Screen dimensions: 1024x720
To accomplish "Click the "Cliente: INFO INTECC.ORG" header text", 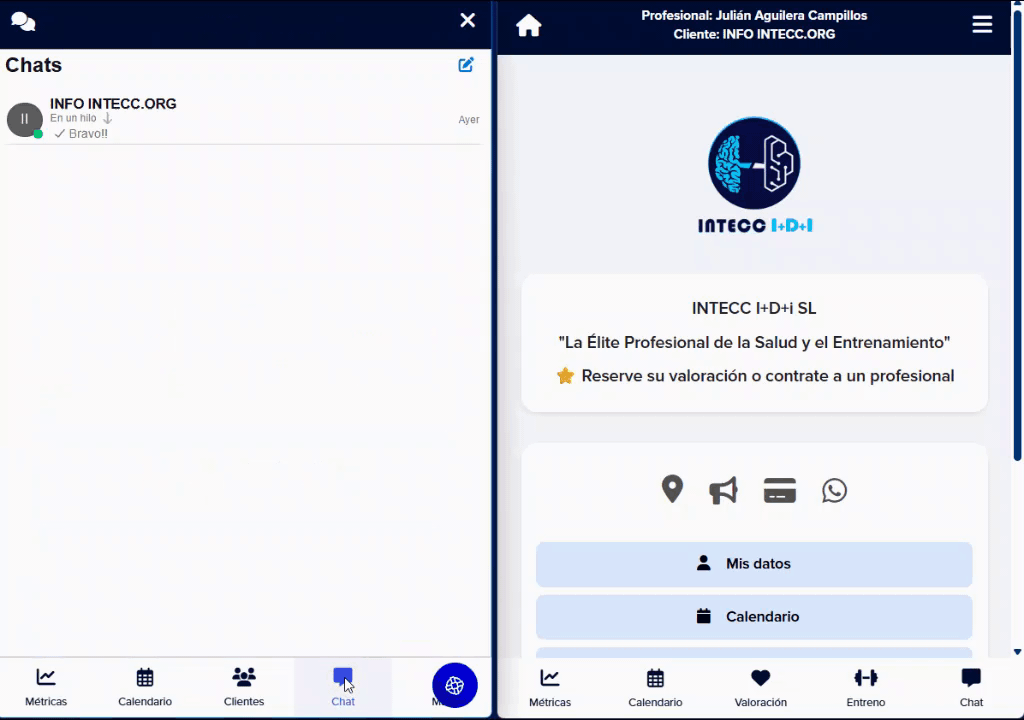I will pyautogui.click(x=754, y=34).
